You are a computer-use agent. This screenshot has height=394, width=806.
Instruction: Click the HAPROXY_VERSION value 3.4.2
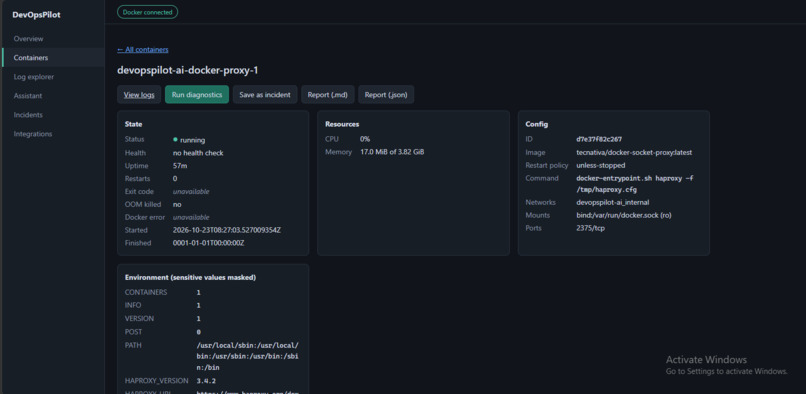pos(206,381)
